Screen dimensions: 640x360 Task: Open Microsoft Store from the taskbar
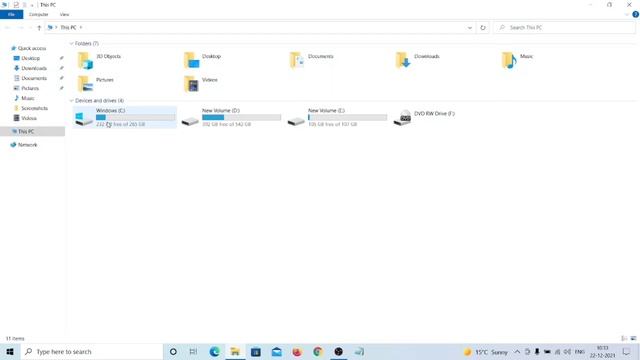coord(256,351)
